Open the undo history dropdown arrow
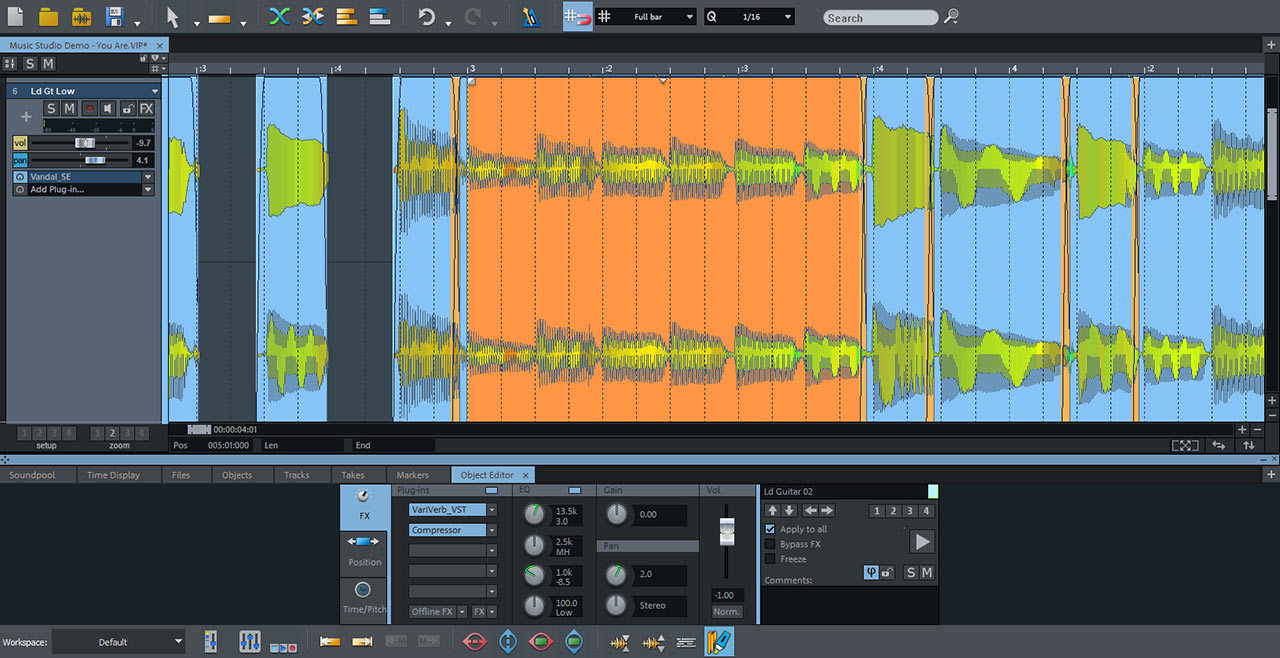1280x658 pixels. click(448, 22)
